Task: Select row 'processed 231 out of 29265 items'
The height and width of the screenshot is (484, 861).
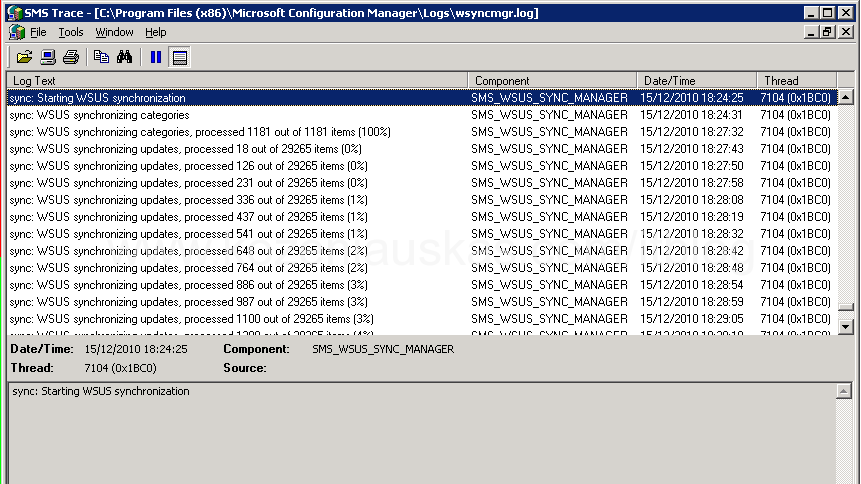Action: pos(422,183)
